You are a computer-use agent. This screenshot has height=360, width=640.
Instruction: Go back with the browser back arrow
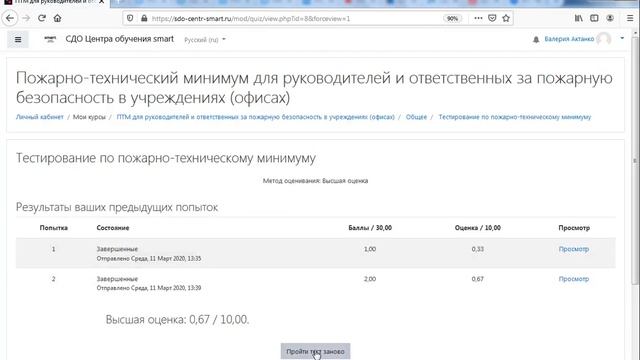click(x=10, y=18)
